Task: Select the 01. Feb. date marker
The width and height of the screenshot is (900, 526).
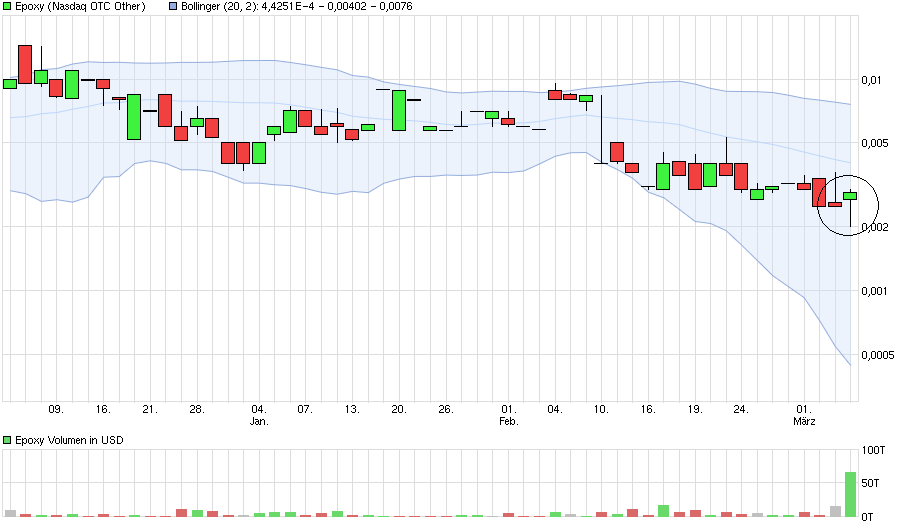Action: pyautogui.click(x=508, y=415)
